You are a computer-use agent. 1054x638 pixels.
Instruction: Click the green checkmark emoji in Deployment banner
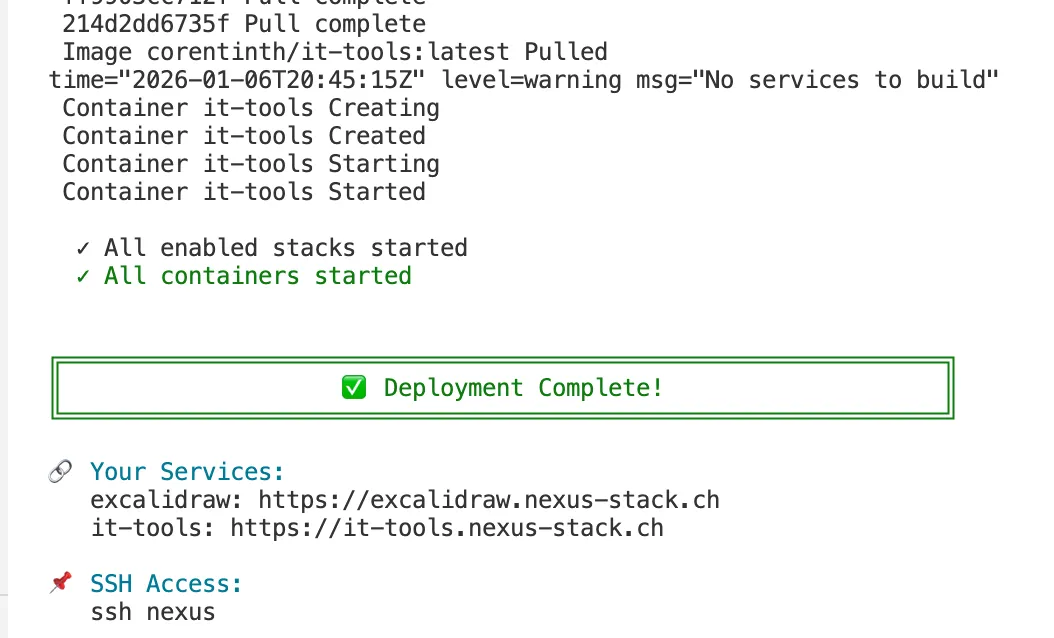click(x=354, y=388)
